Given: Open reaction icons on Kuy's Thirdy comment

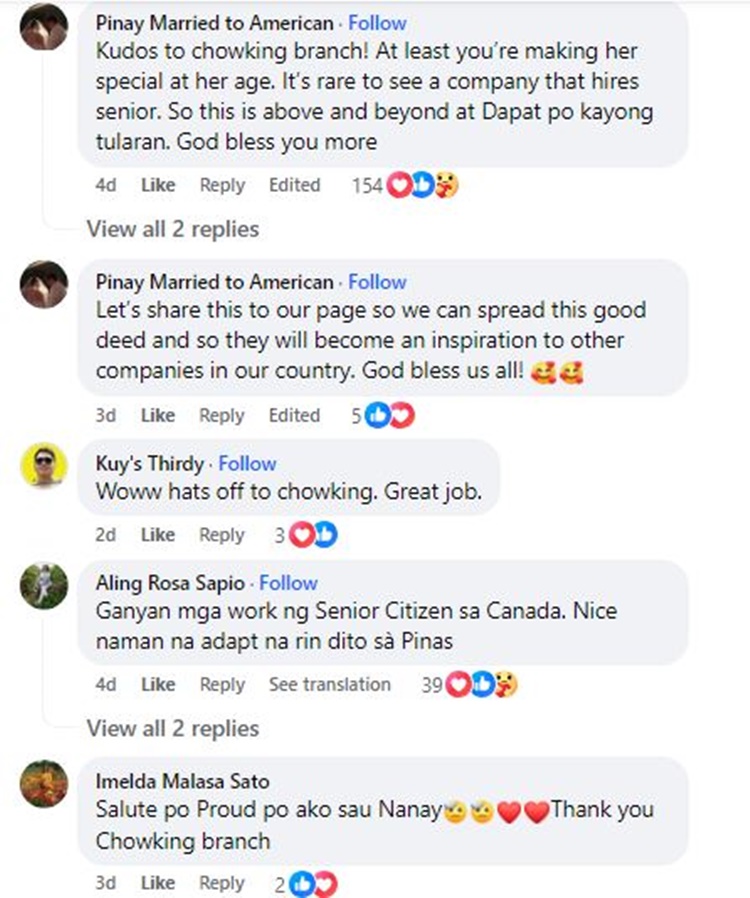Looking at the screenshot, I should [313, 536].
